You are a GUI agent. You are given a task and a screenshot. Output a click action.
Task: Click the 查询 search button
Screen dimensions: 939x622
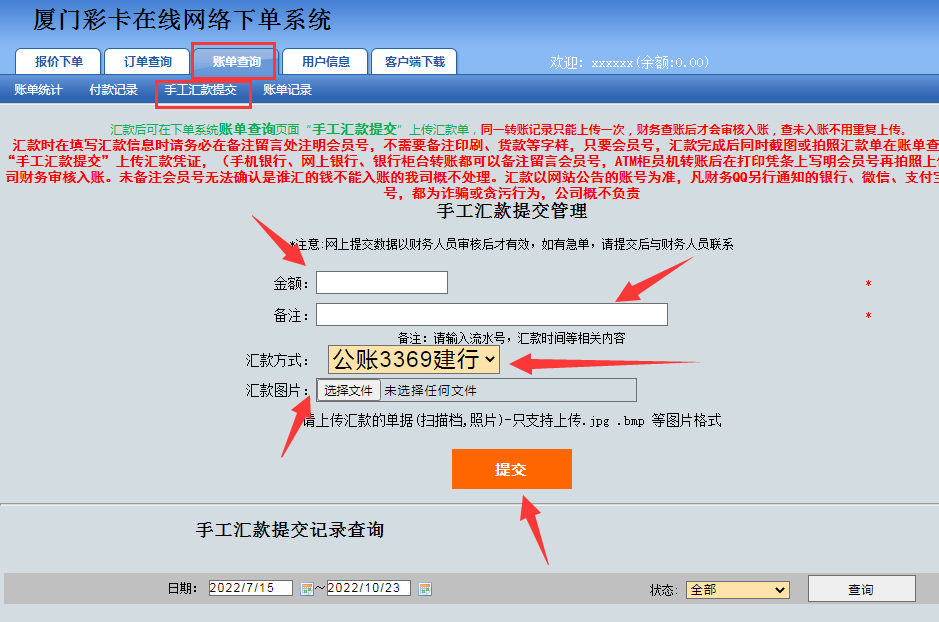click(861, 589)
